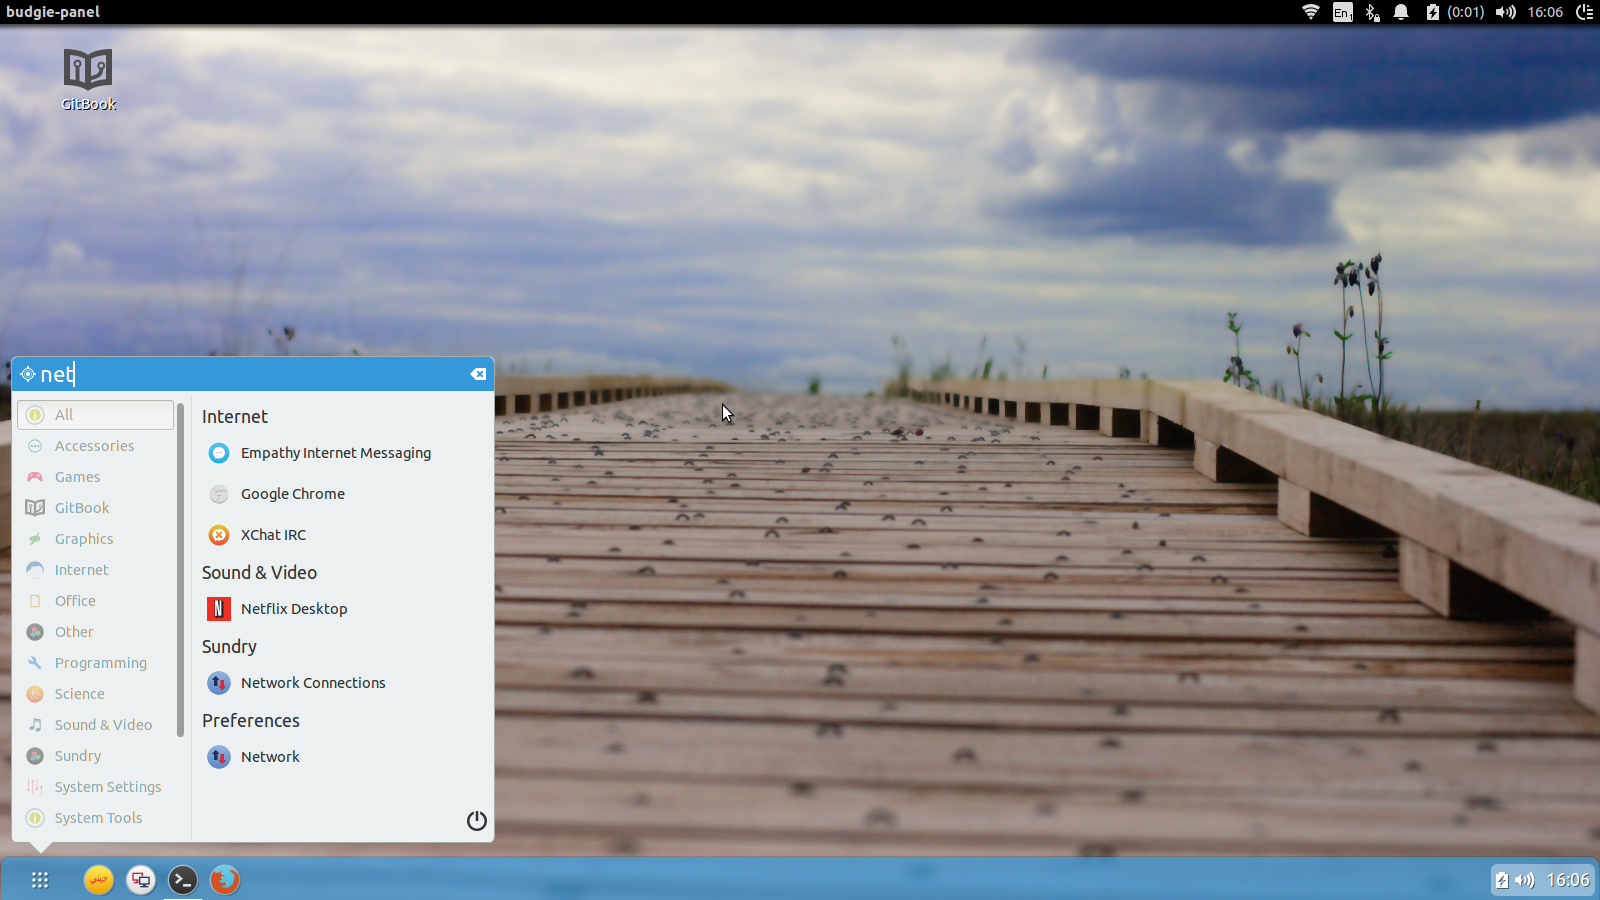Launch Empathy Internet Messaging
Screen dimensions: 1600x900
342,453
